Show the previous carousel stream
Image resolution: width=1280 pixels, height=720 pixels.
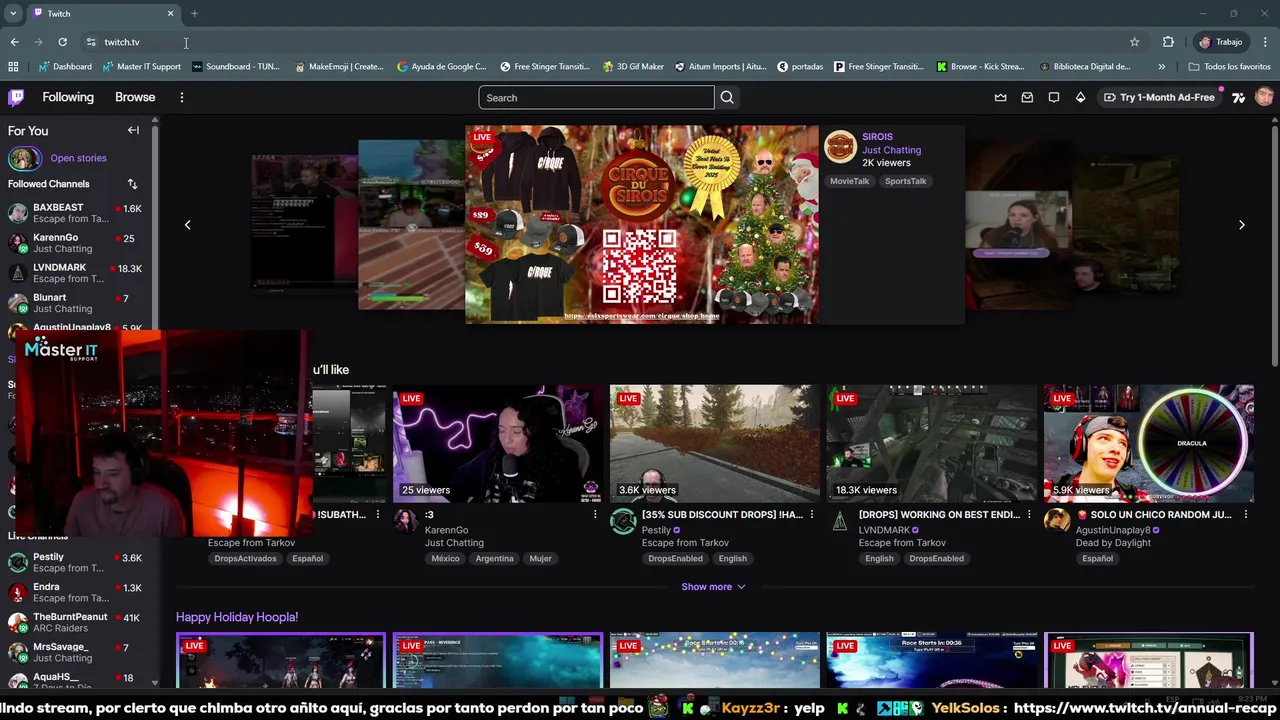[x=187, y=225]
